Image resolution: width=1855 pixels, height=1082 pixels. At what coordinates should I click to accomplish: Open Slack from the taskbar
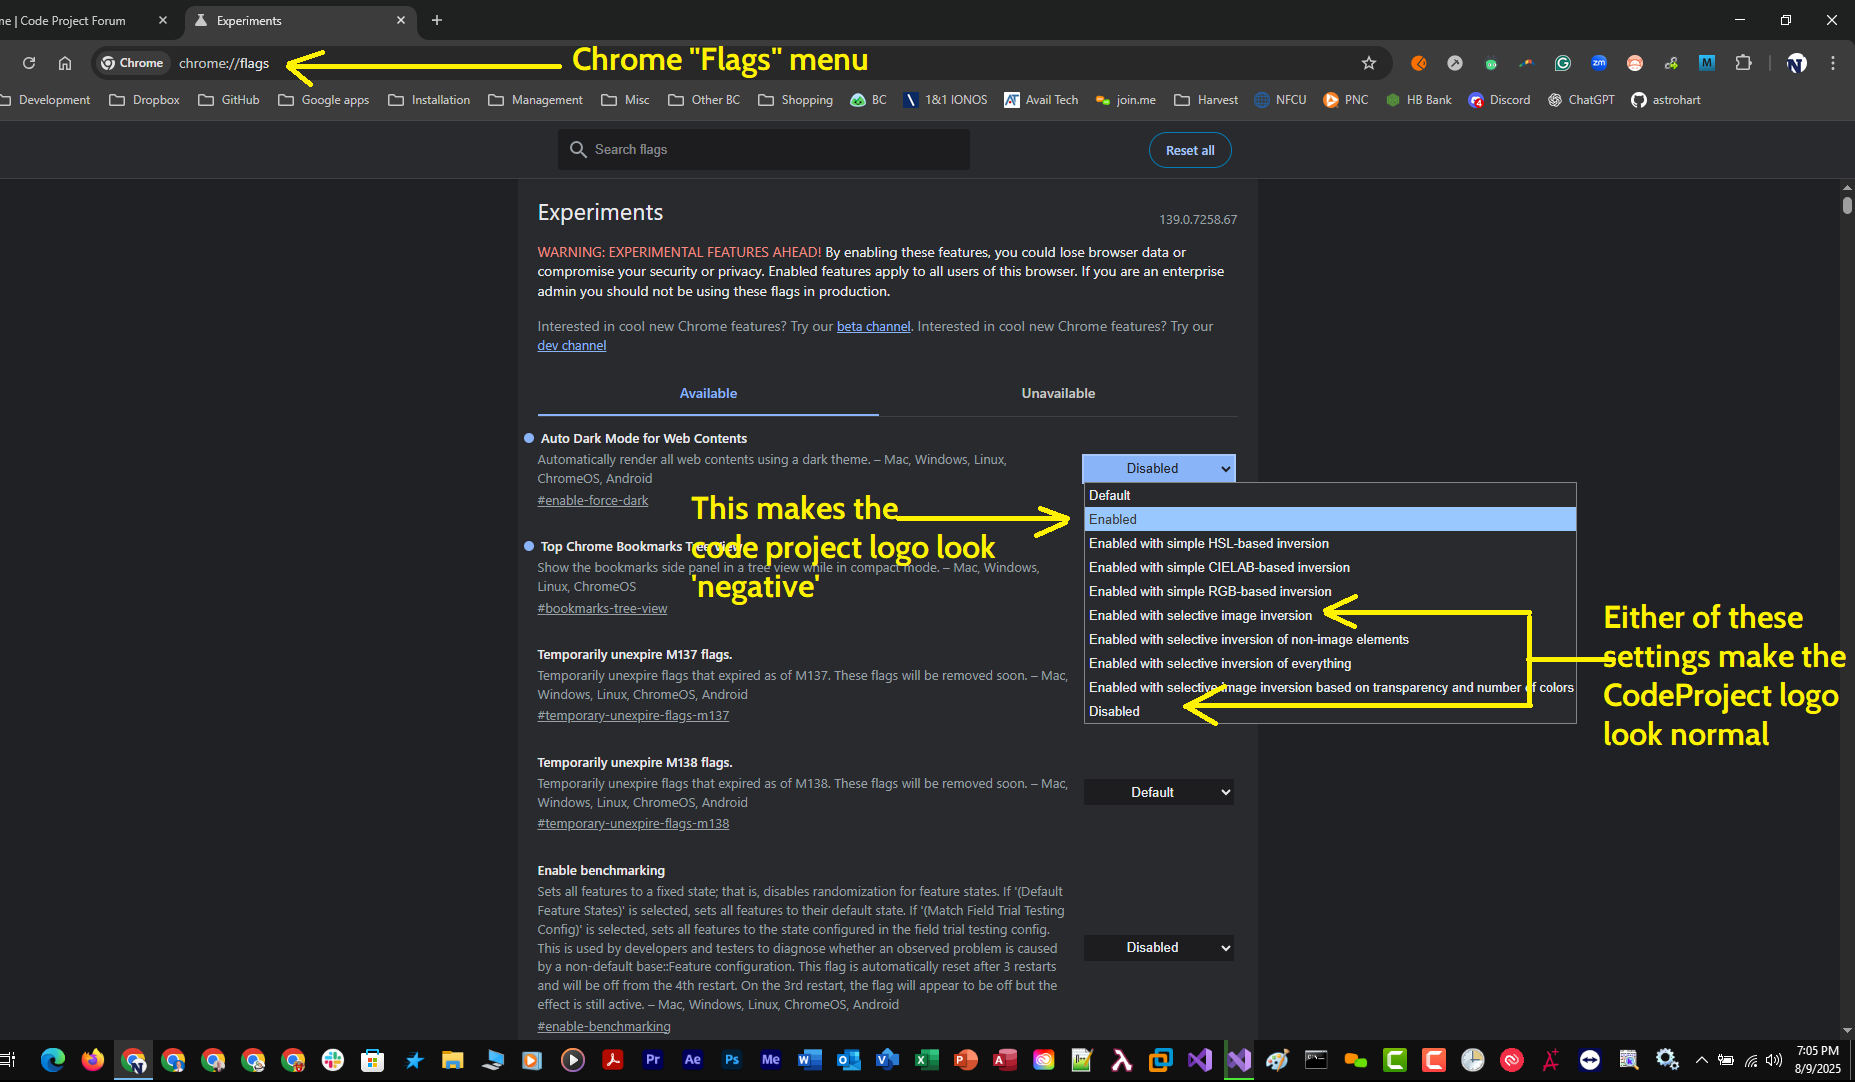[333, 1060]
